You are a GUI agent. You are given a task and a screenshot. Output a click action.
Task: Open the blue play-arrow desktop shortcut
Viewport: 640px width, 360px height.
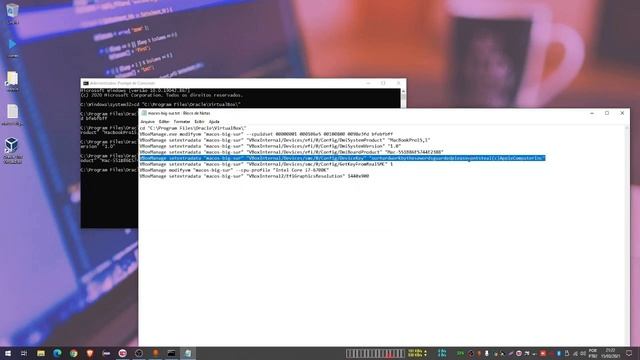tap(12, 46)
